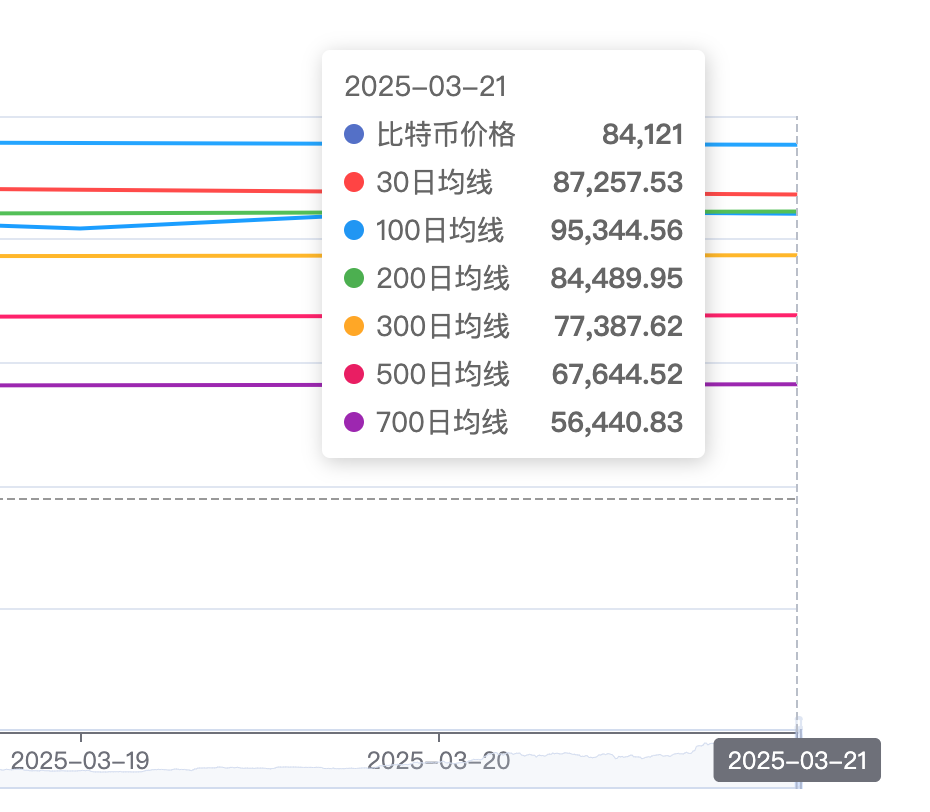The width and height of the screenshot is (930, 812).
Task: Click the 30日均线 tooltip label
Action: click(434, 182)
